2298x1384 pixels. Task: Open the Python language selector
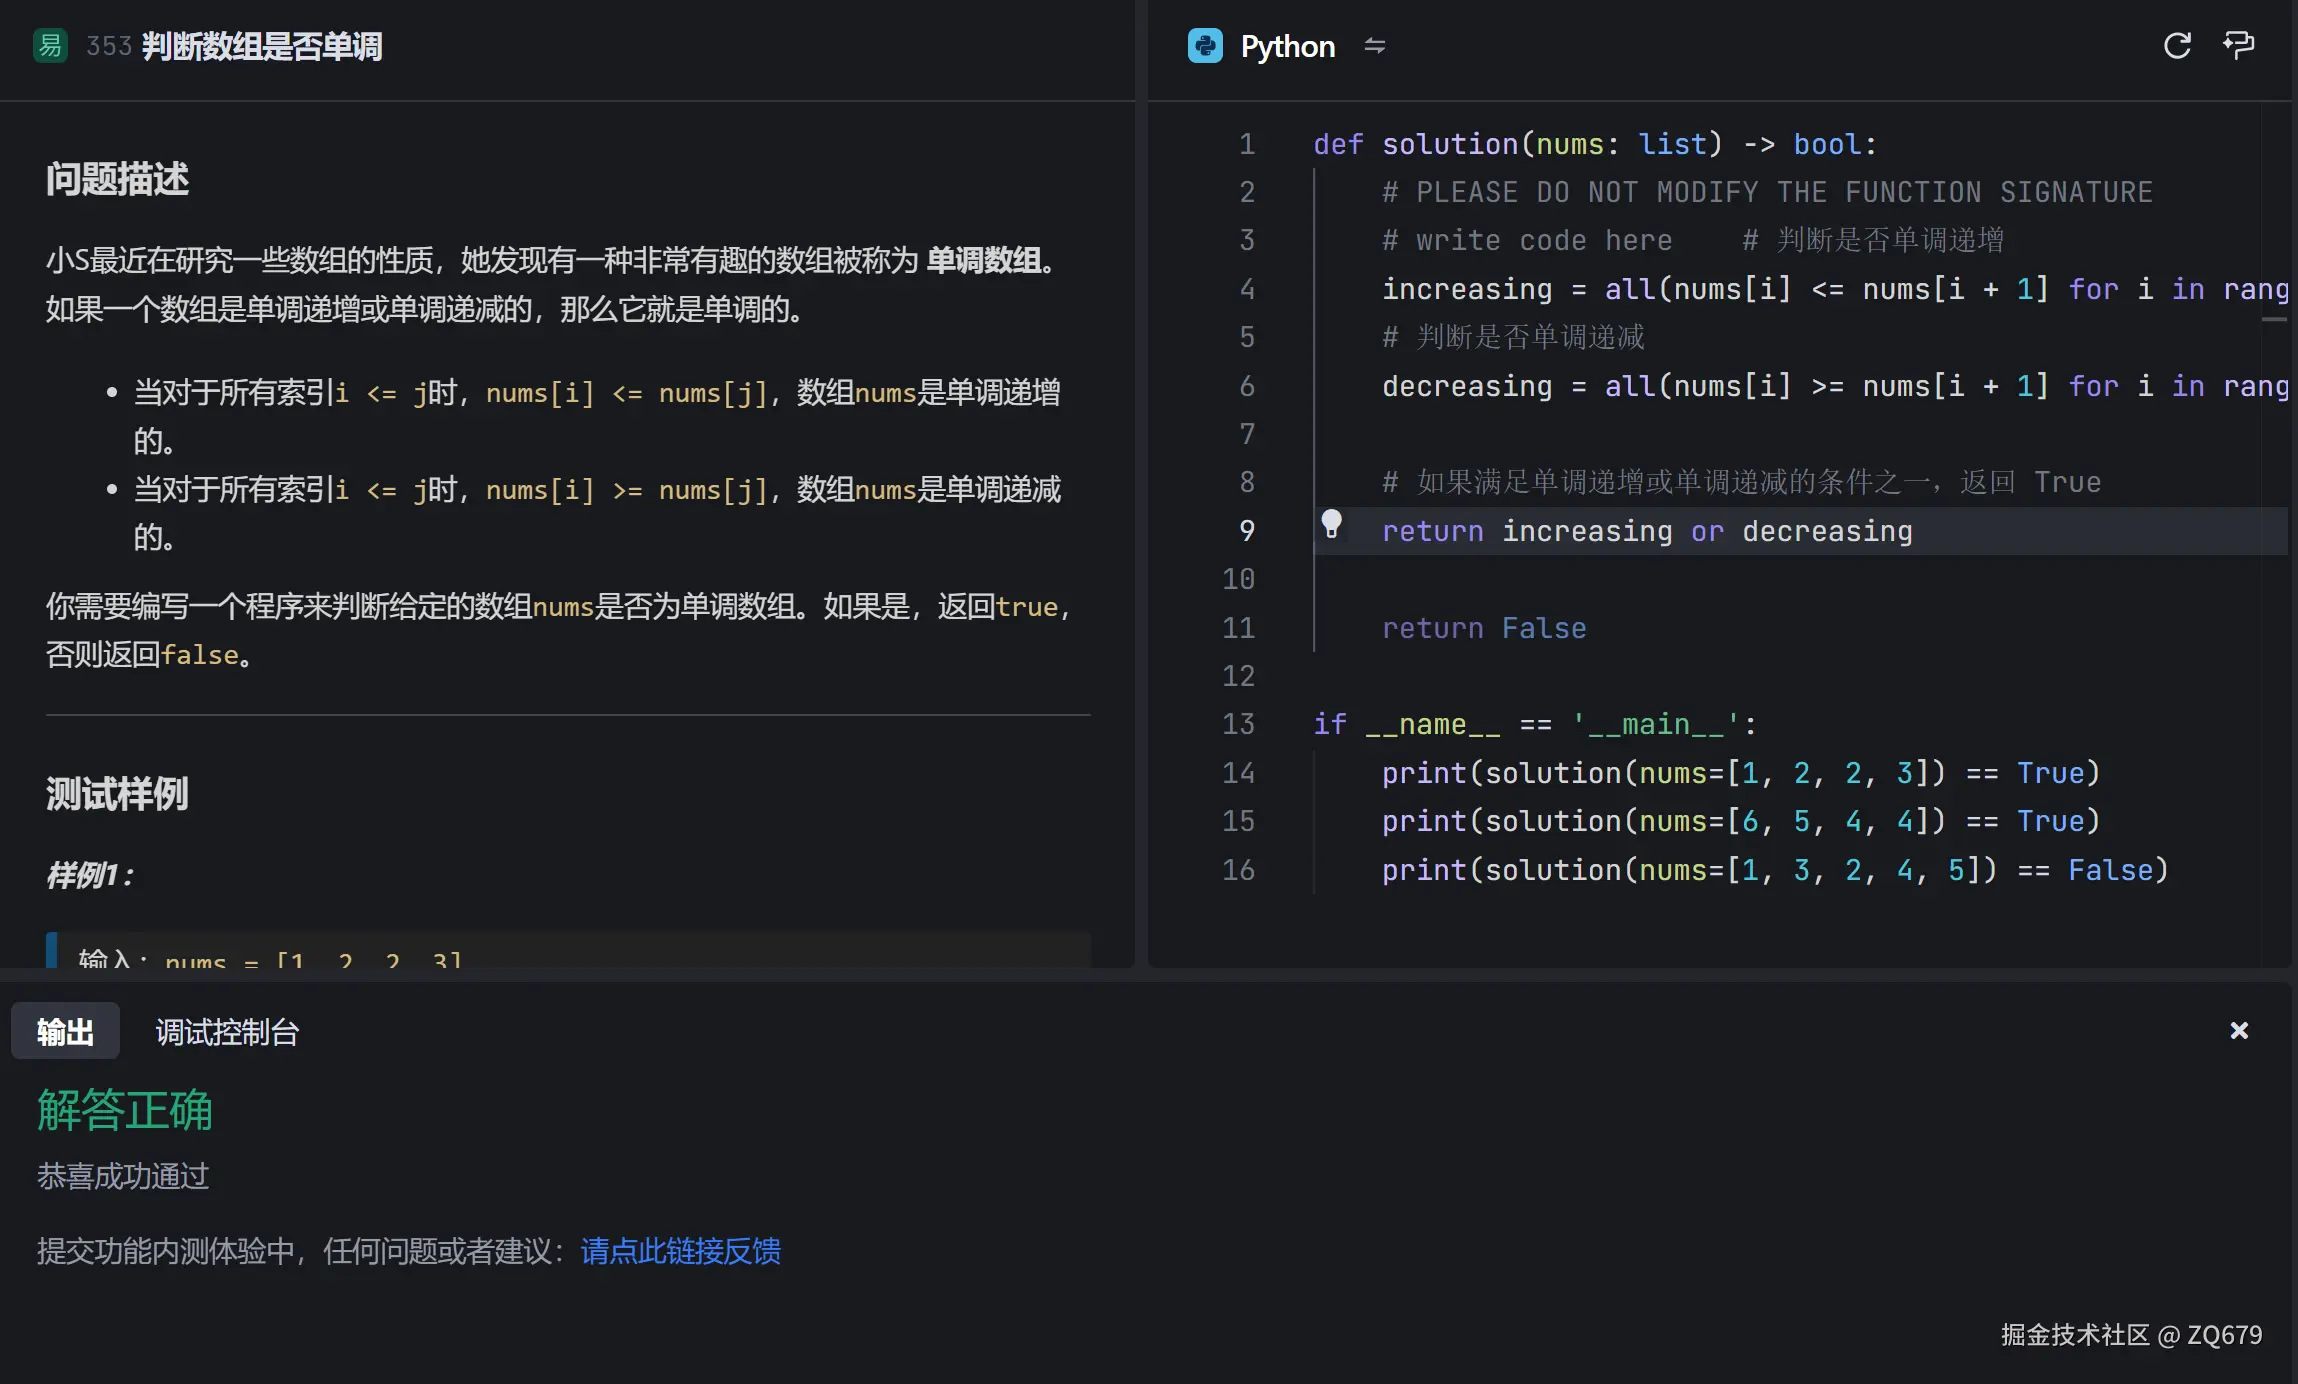1287,46
